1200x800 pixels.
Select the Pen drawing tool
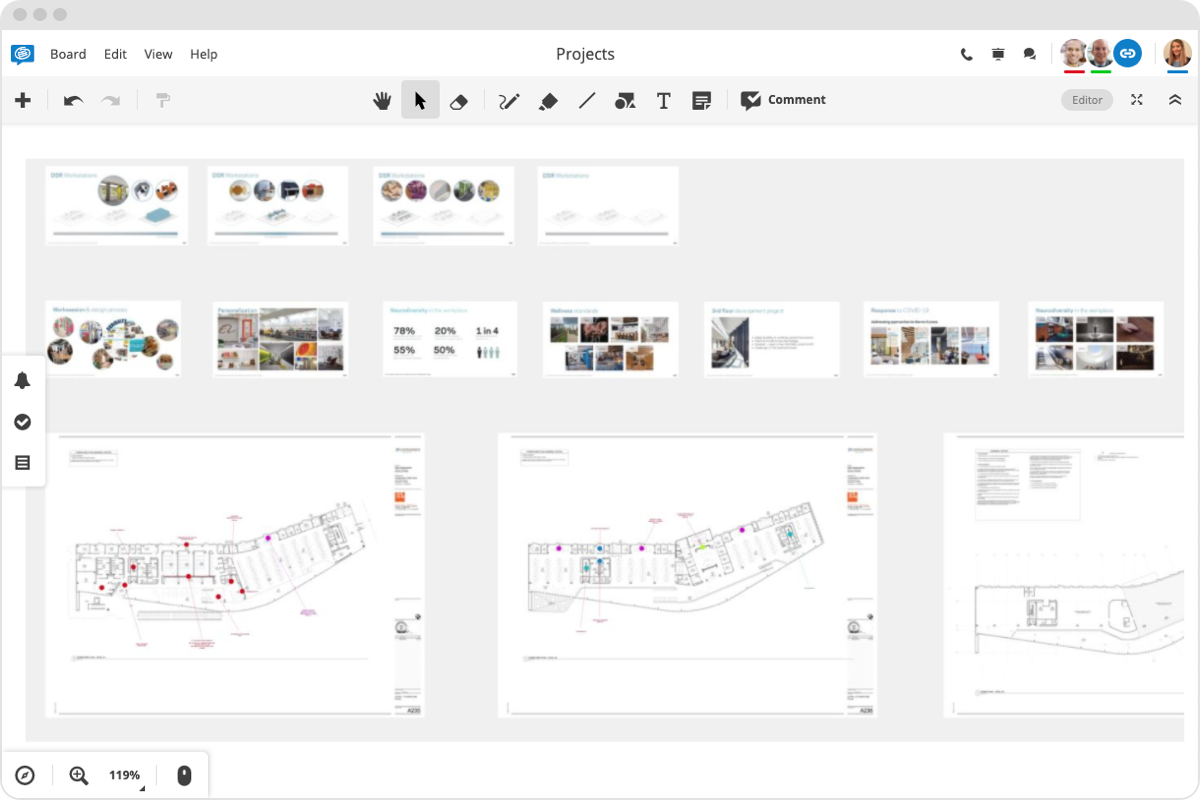click(x=509, y=101)
